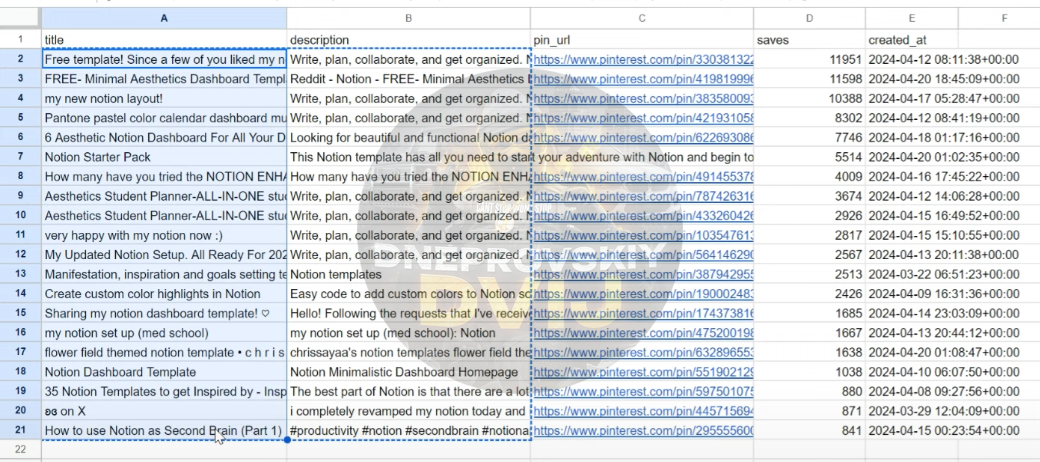Select 'Notion Minimalistic Dashboard Homepage' cell
Viewport: 1040px width, 462px height.
(409, 373)
